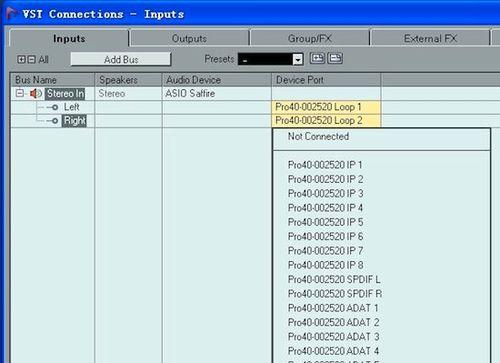This screenshot has width=500, height=363.
Task: Switch to the Outputs tab
Action: click(x=189, y=38)
